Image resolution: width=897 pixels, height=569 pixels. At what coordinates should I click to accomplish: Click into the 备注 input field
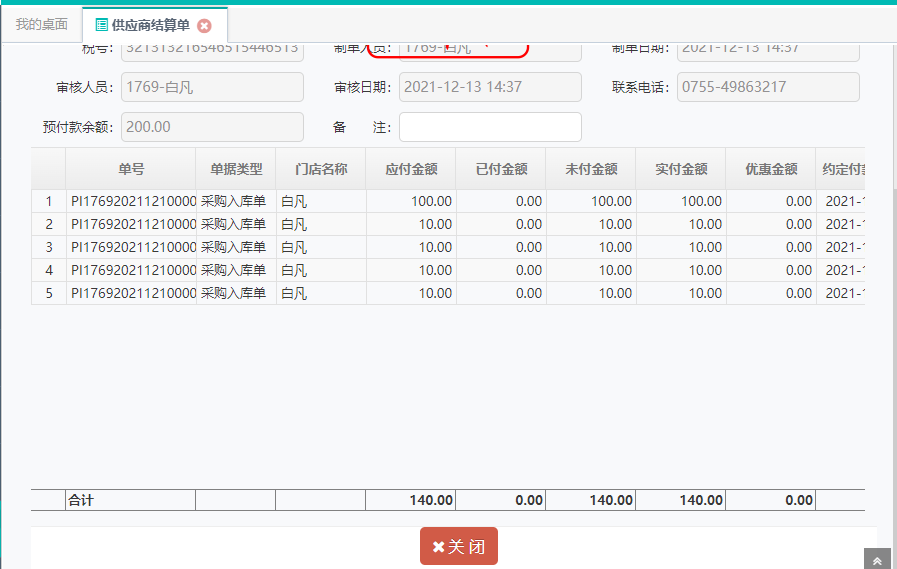coord(490,127)
